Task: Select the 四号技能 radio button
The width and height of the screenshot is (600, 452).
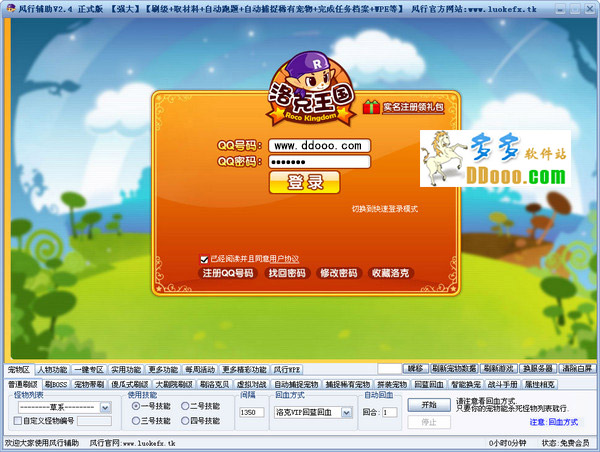Action: [x=185, y=421]
